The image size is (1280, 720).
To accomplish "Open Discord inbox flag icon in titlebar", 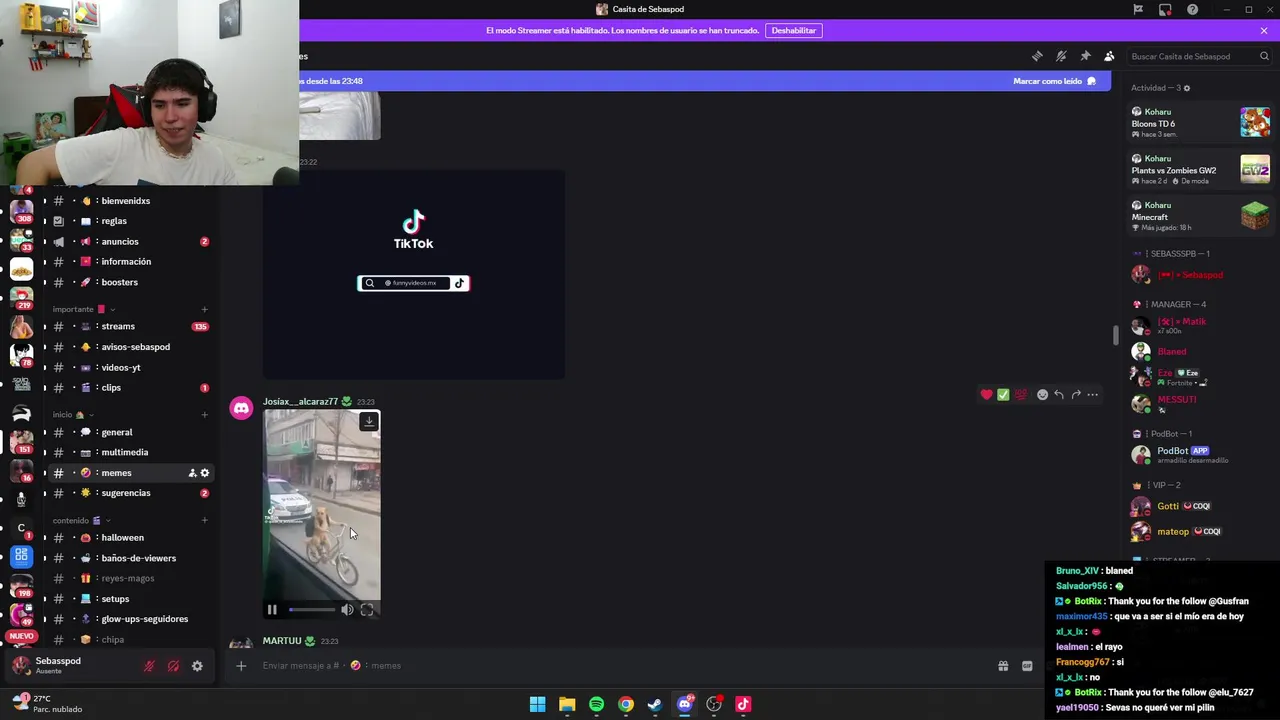I will pos(1138,10).
